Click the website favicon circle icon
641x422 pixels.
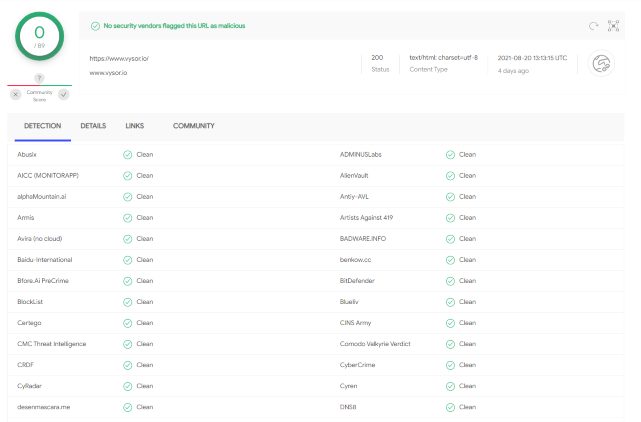(x=603, y=64)
